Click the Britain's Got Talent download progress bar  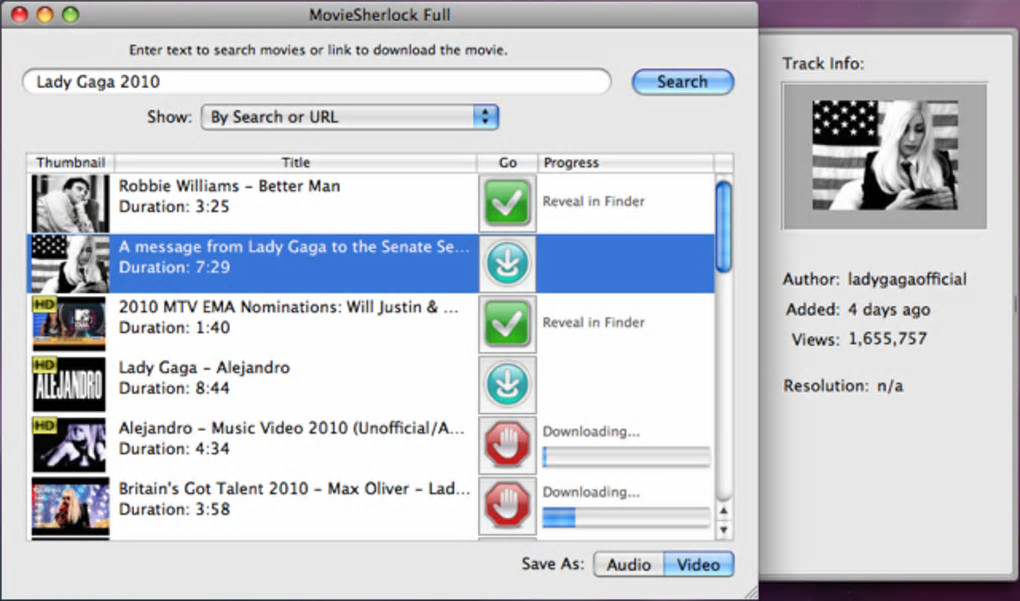click(626, 517)
